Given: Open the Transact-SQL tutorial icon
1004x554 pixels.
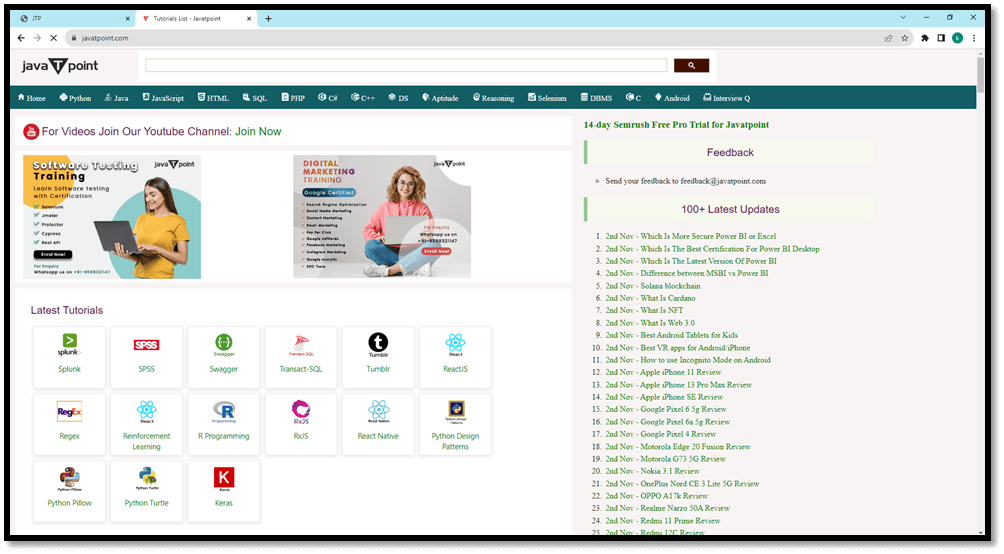Looking at the screenshot, I should [x=300, y=345].
